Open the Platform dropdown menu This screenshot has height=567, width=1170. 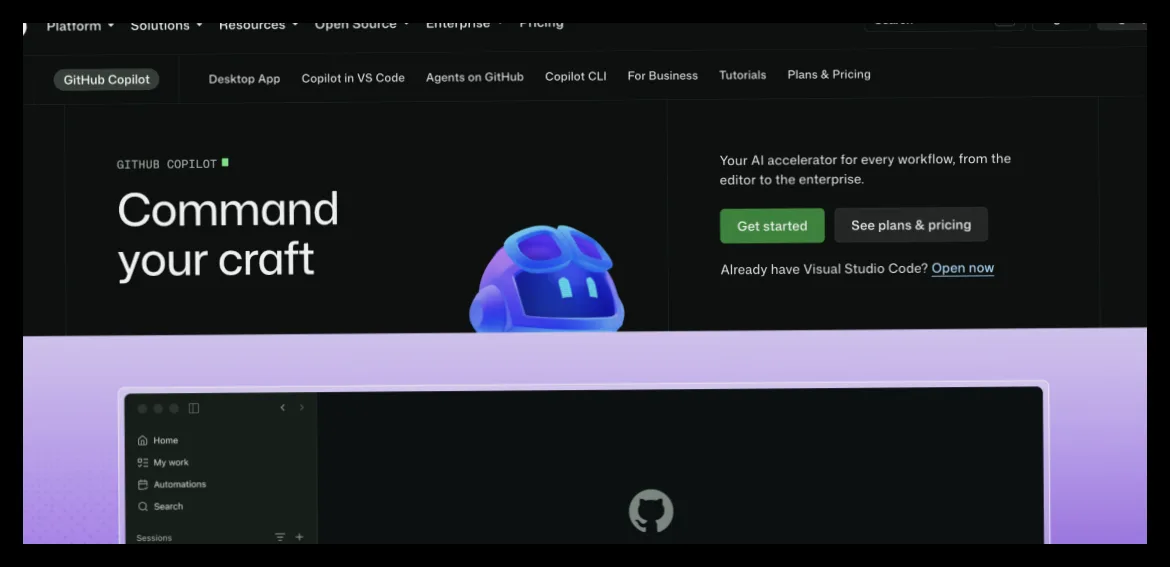(80, 26)
